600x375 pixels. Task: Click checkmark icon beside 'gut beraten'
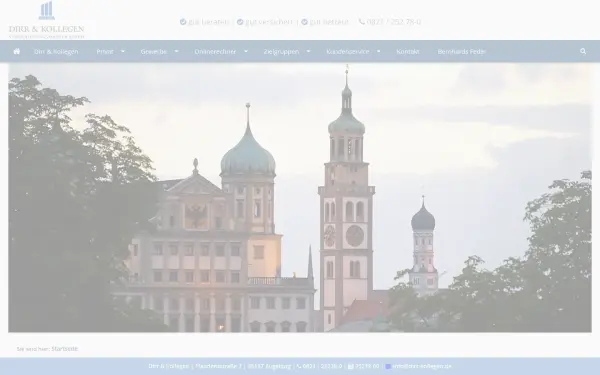point(183,22)
